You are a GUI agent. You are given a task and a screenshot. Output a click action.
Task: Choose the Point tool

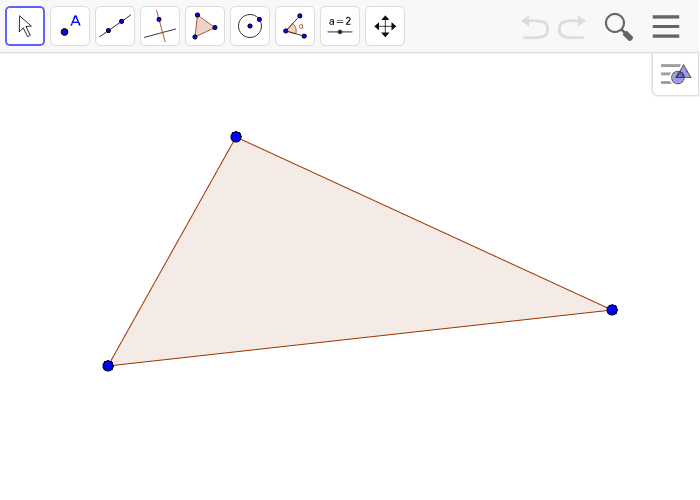coord(70,26)
